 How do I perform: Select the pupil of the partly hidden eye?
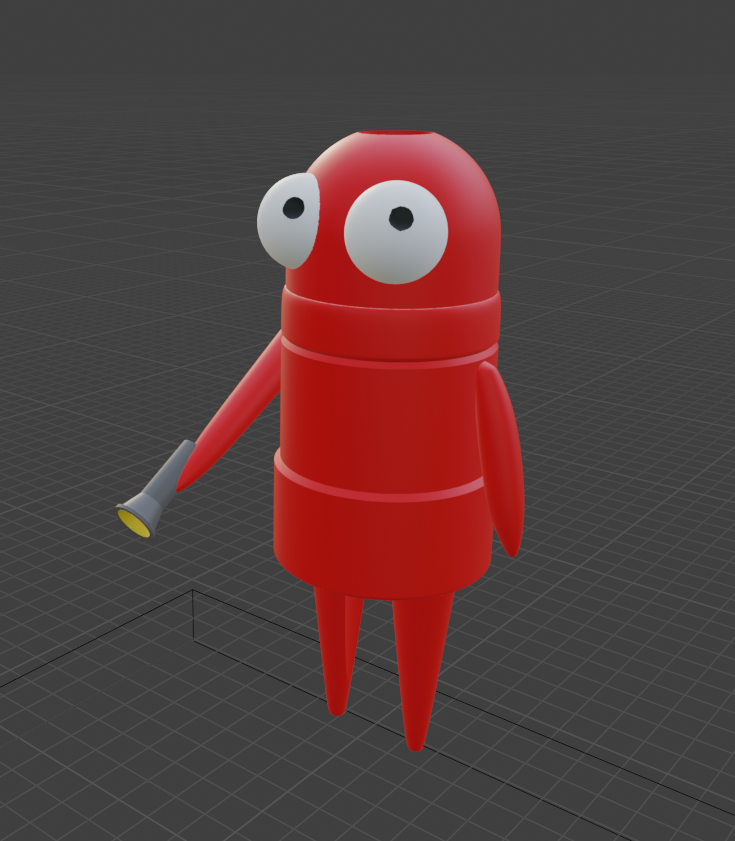[x=293, y=208]
